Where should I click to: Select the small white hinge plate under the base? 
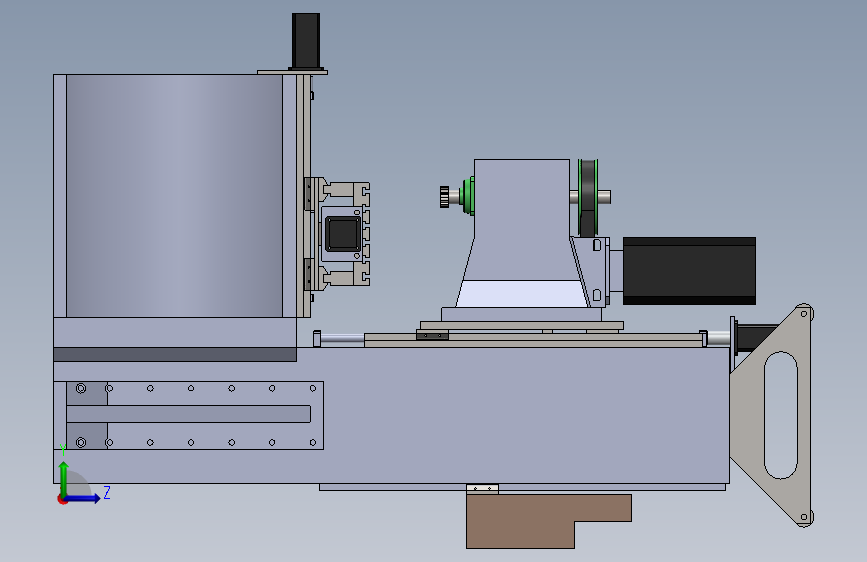(482, 489)
